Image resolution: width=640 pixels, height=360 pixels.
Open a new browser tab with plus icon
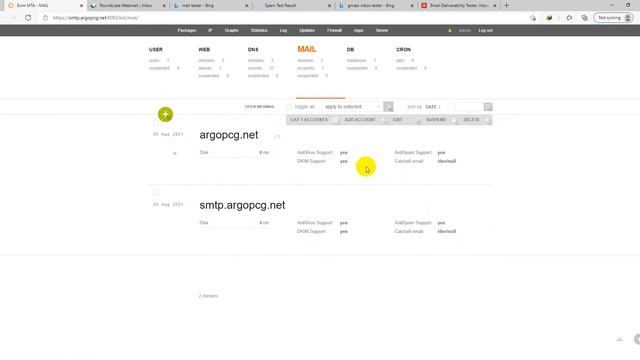point(506,5)
